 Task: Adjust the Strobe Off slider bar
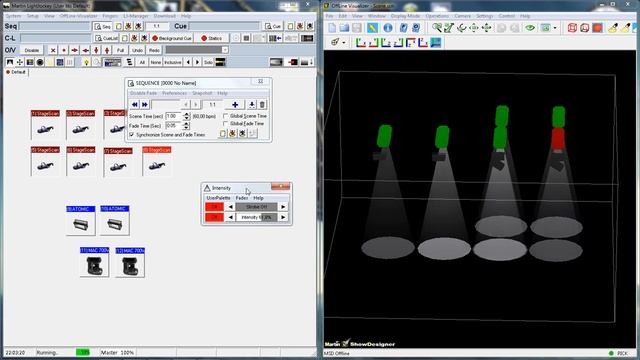click(x=256, y=207)
